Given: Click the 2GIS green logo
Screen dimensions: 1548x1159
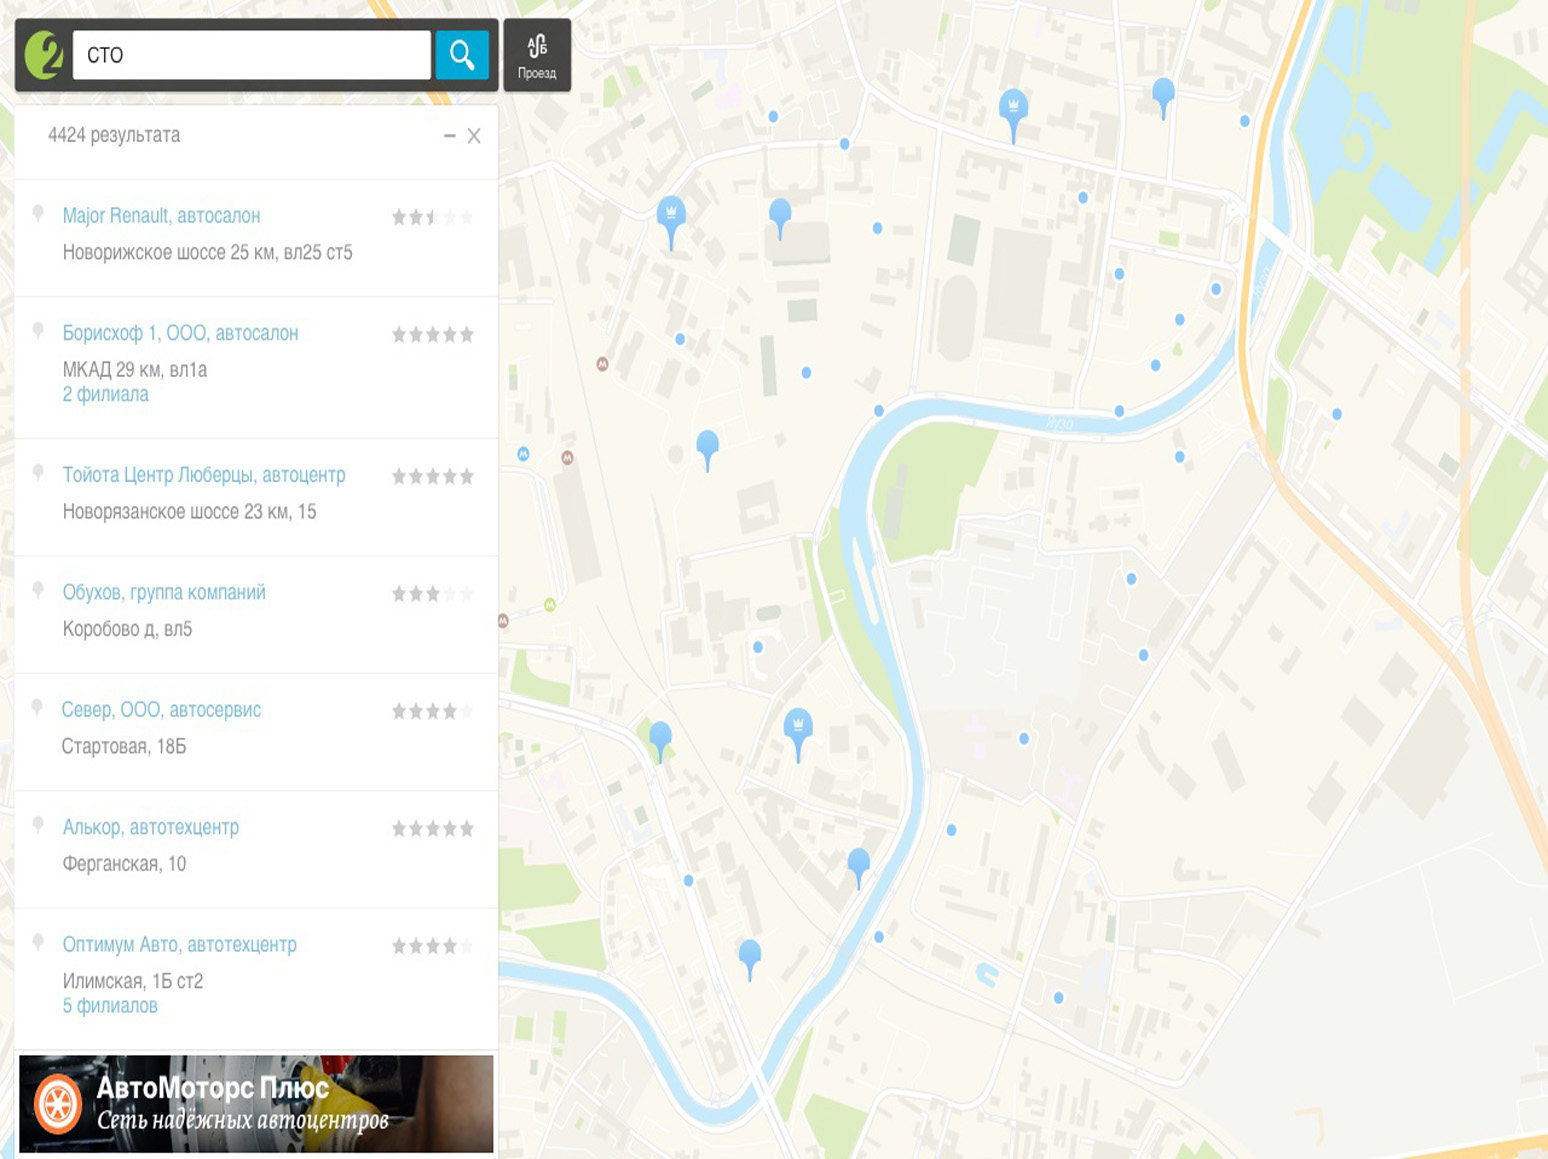Looking at the screenshot, I should pyautogui.click(x=44, y=55).
